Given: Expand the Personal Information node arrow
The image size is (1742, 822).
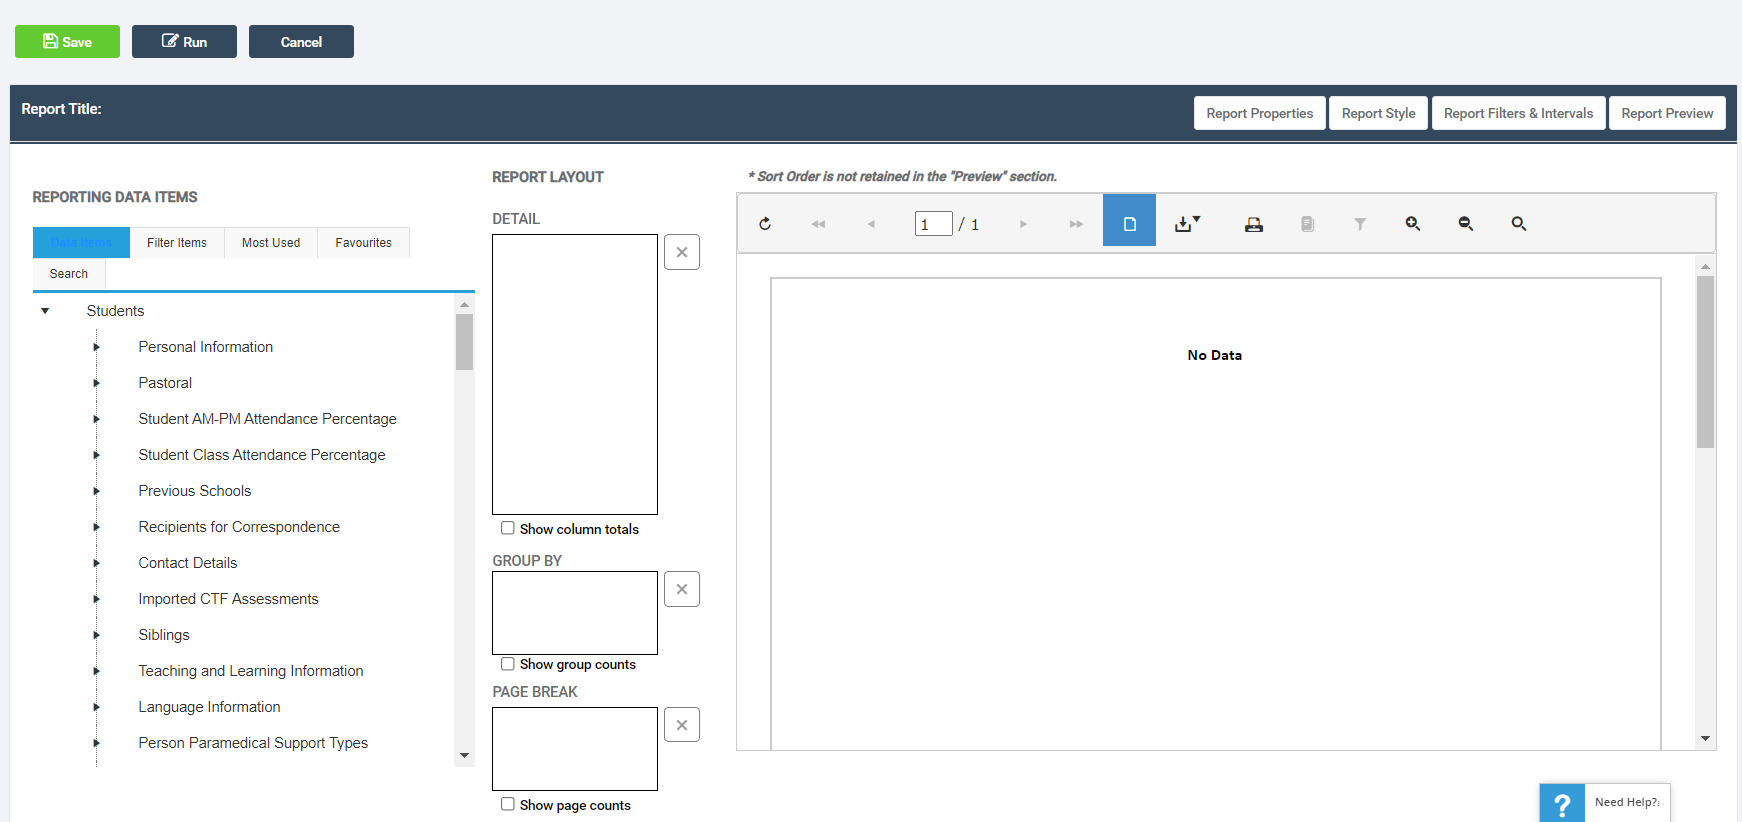Looking at the screenshot, I should (x=97, y=347).
